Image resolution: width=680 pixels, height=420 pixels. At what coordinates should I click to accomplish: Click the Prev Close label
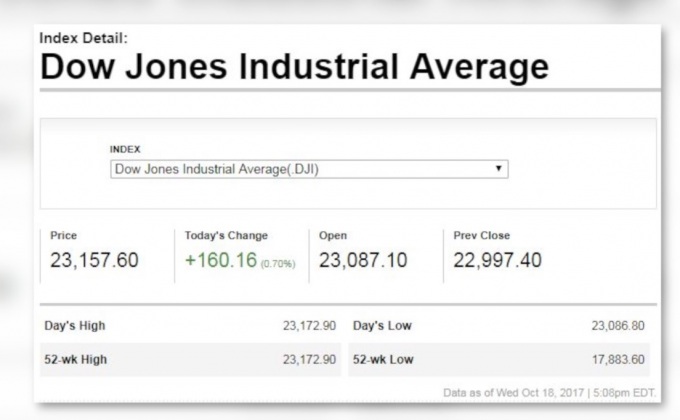(481, 236)
